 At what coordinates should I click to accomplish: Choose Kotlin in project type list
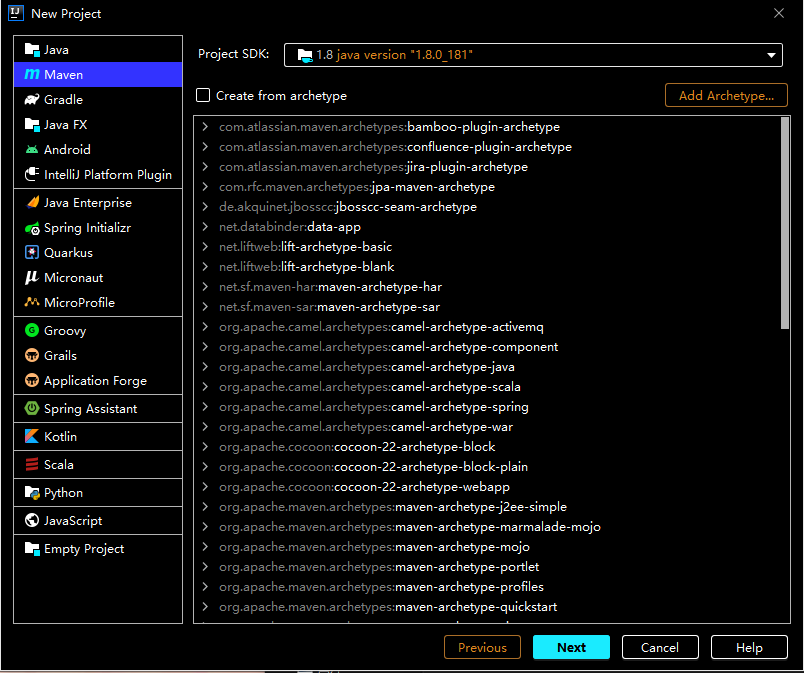tap(98, 436)
